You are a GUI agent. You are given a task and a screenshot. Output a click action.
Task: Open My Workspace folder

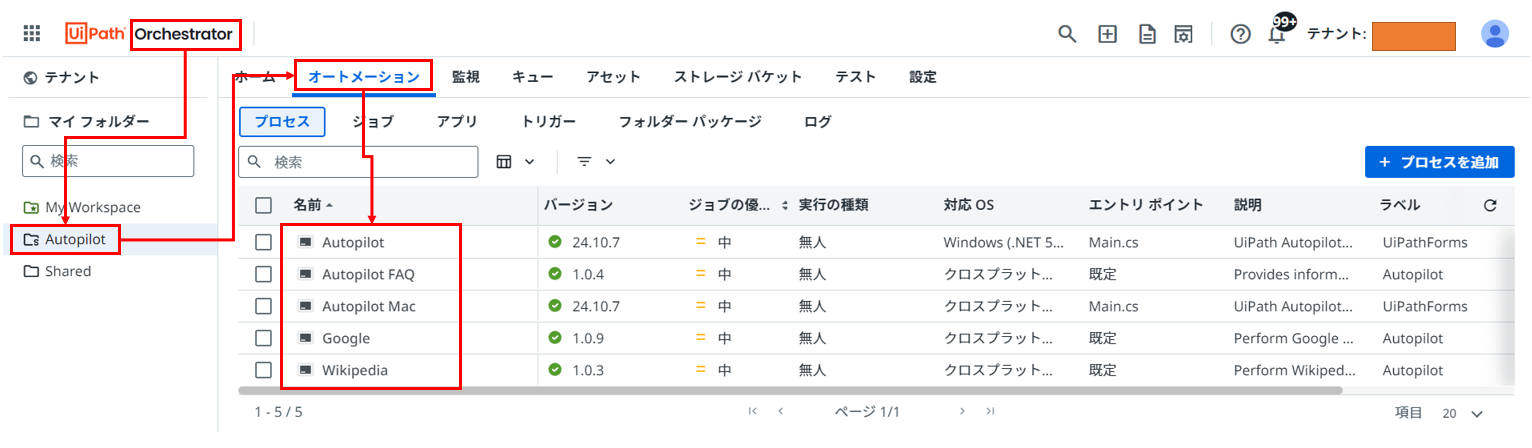coord(93,207)
